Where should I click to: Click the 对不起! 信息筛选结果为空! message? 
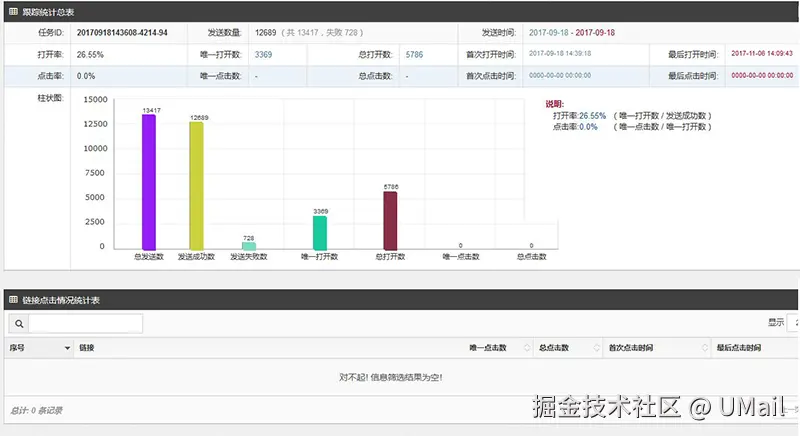(x=390, y=377)
